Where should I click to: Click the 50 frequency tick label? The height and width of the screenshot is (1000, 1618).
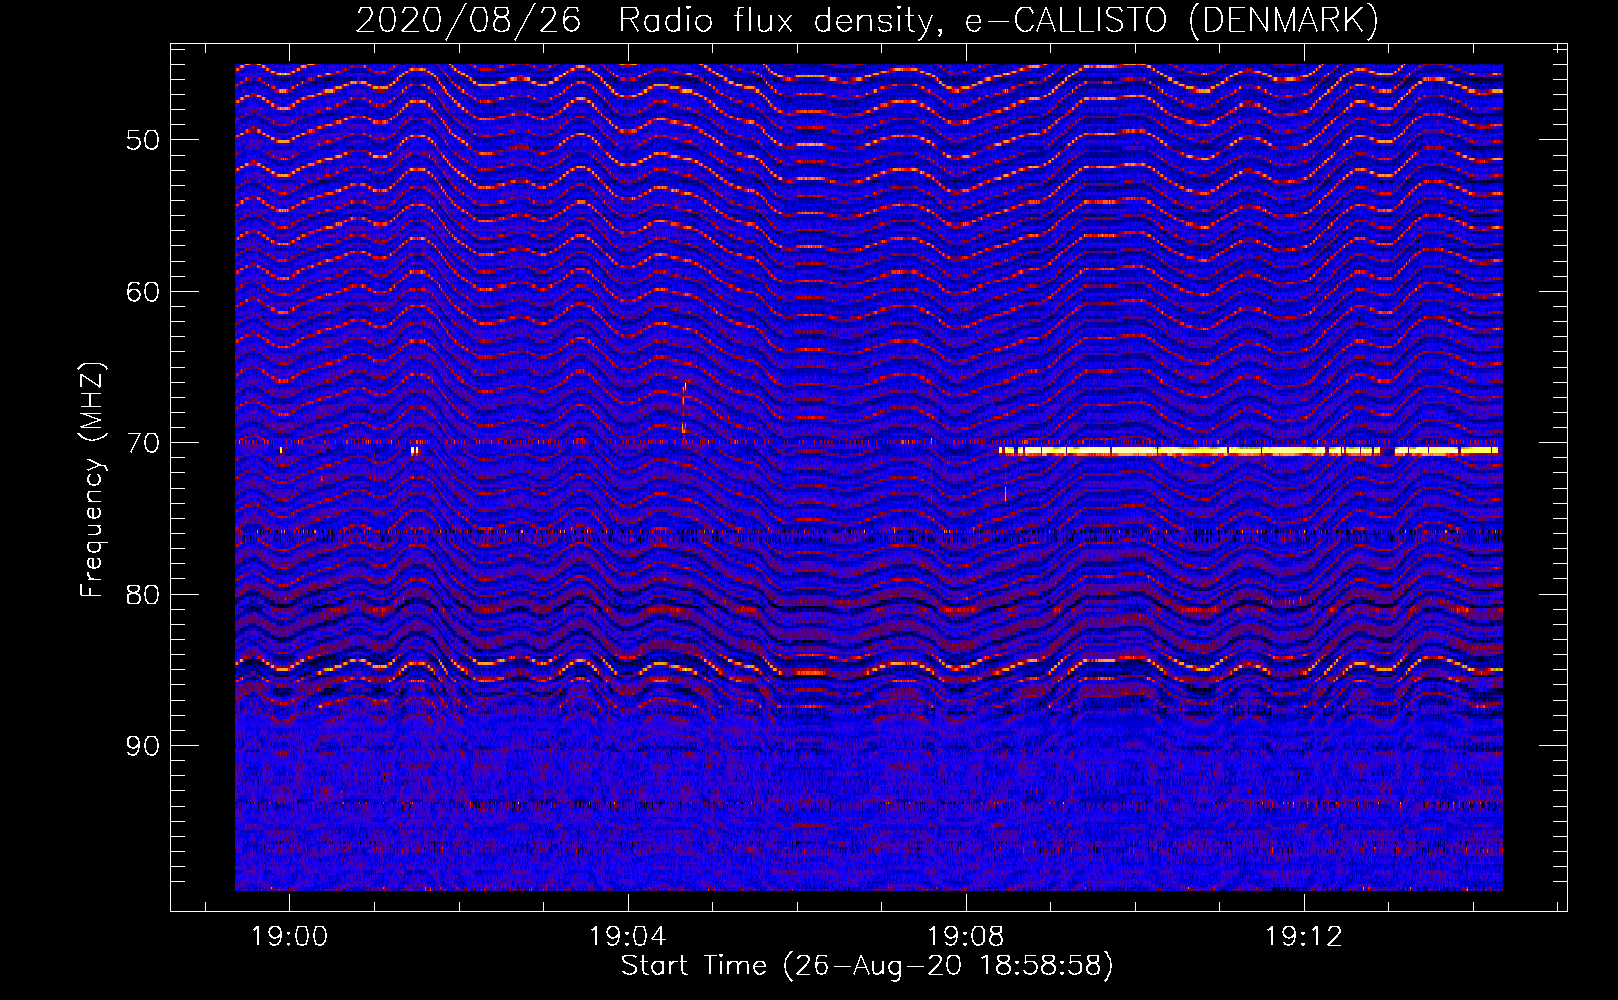[x=143, y=140]
